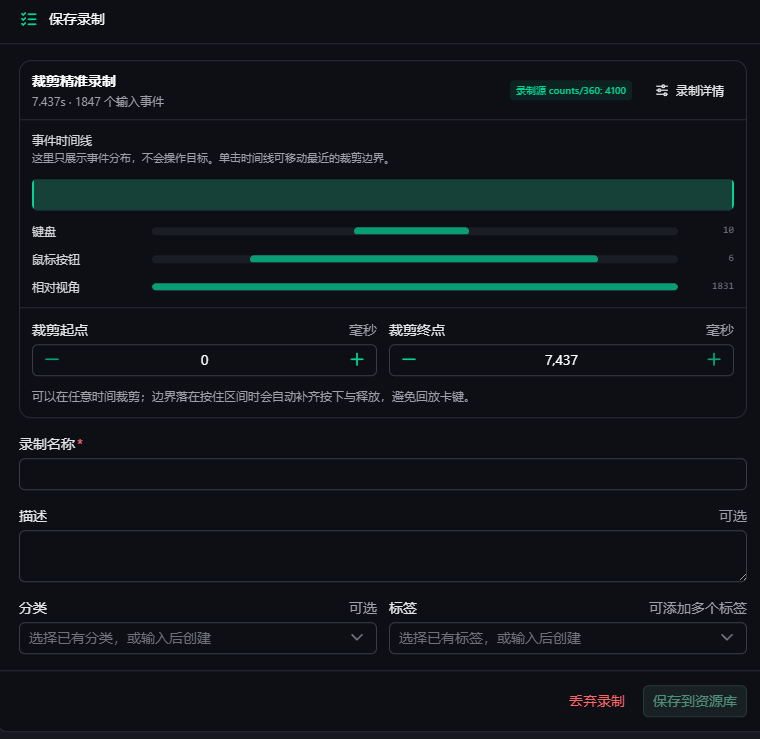Open 录制详情 recording details
The width and height of the screenshot is (760, 739).
coord(690,91)
